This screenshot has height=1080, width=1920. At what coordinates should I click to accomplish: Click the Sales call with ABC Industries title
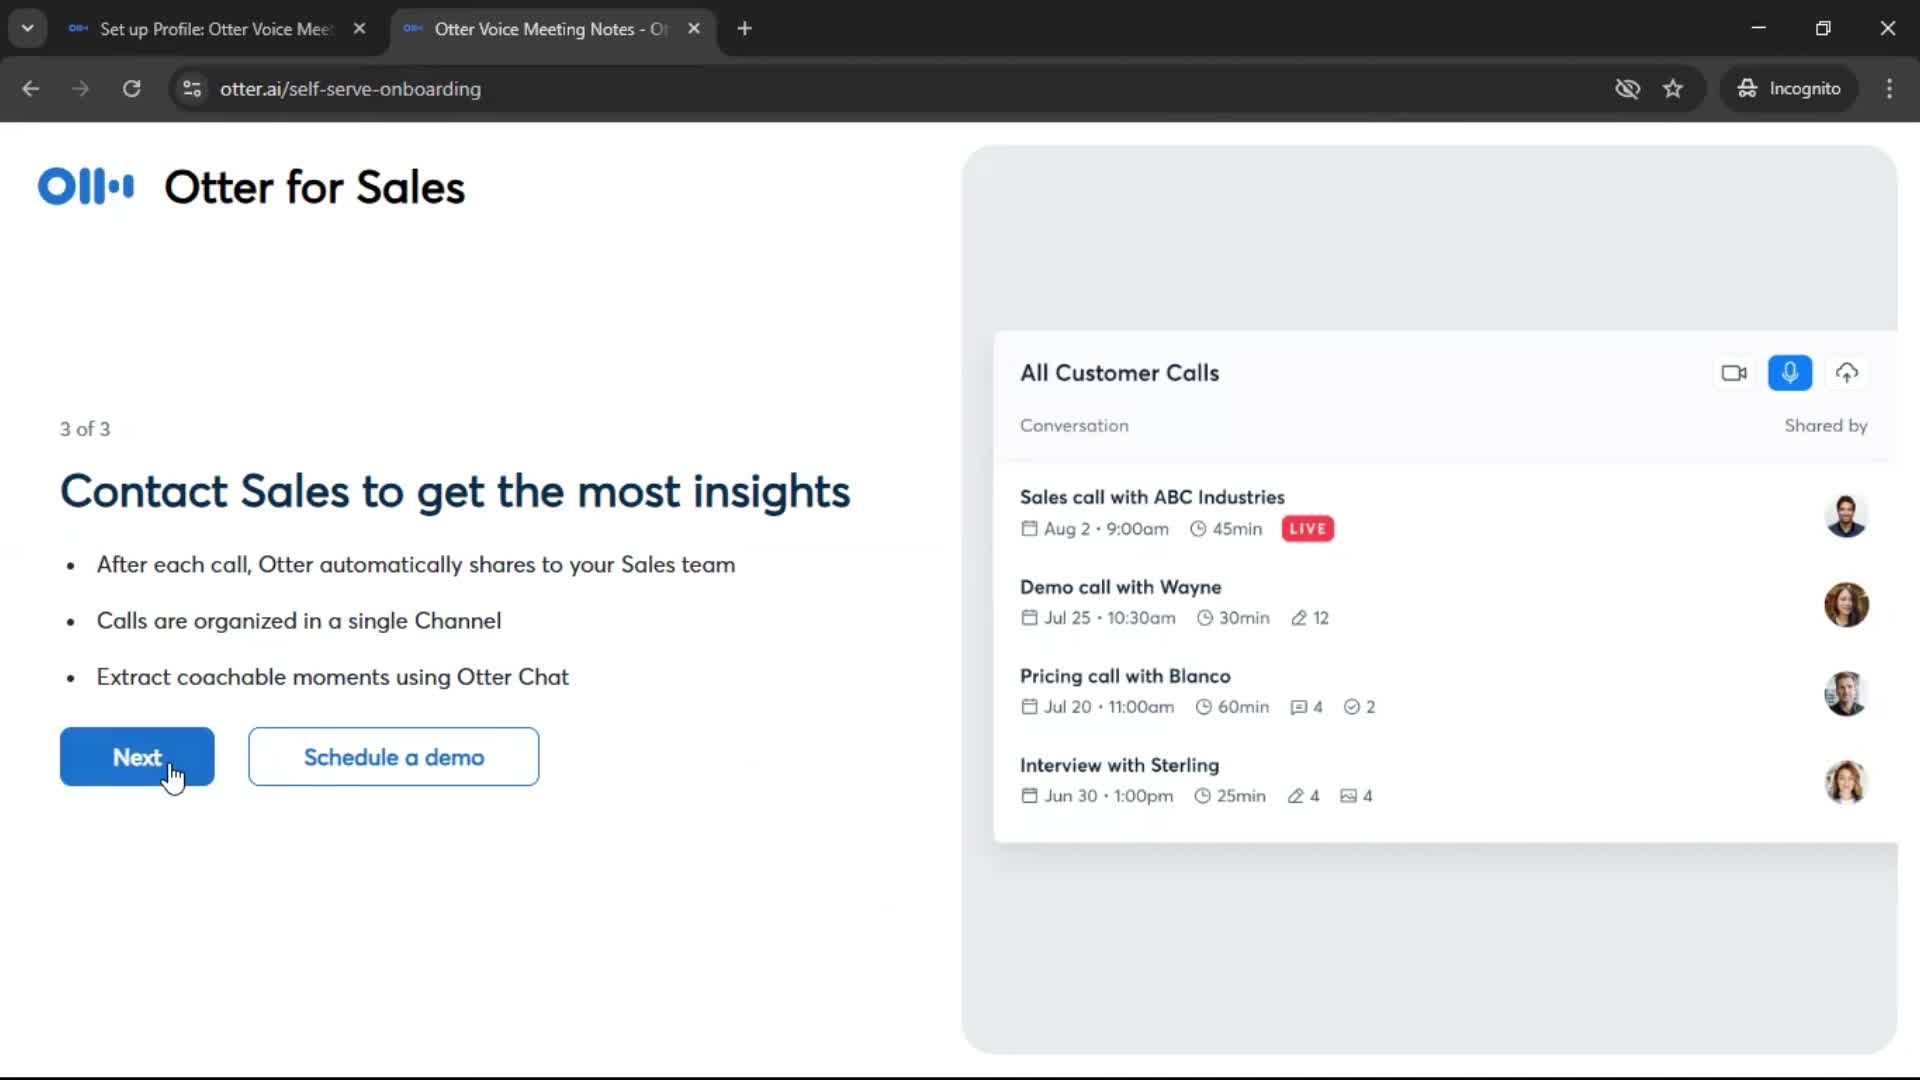[1152, 497]
